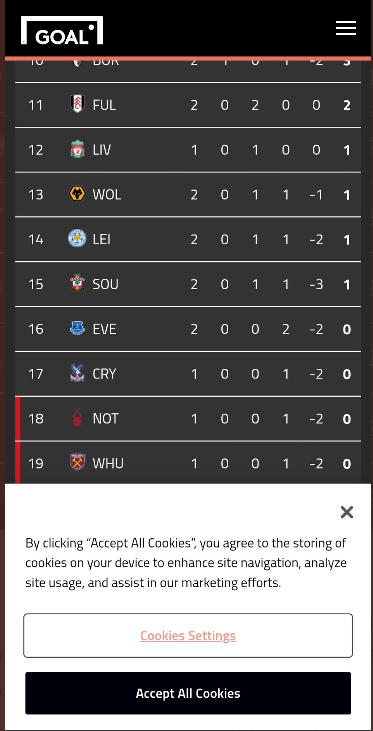Open Cookies Settings
This screenshot has width=373, height=731.
click(x=188, y=635)
